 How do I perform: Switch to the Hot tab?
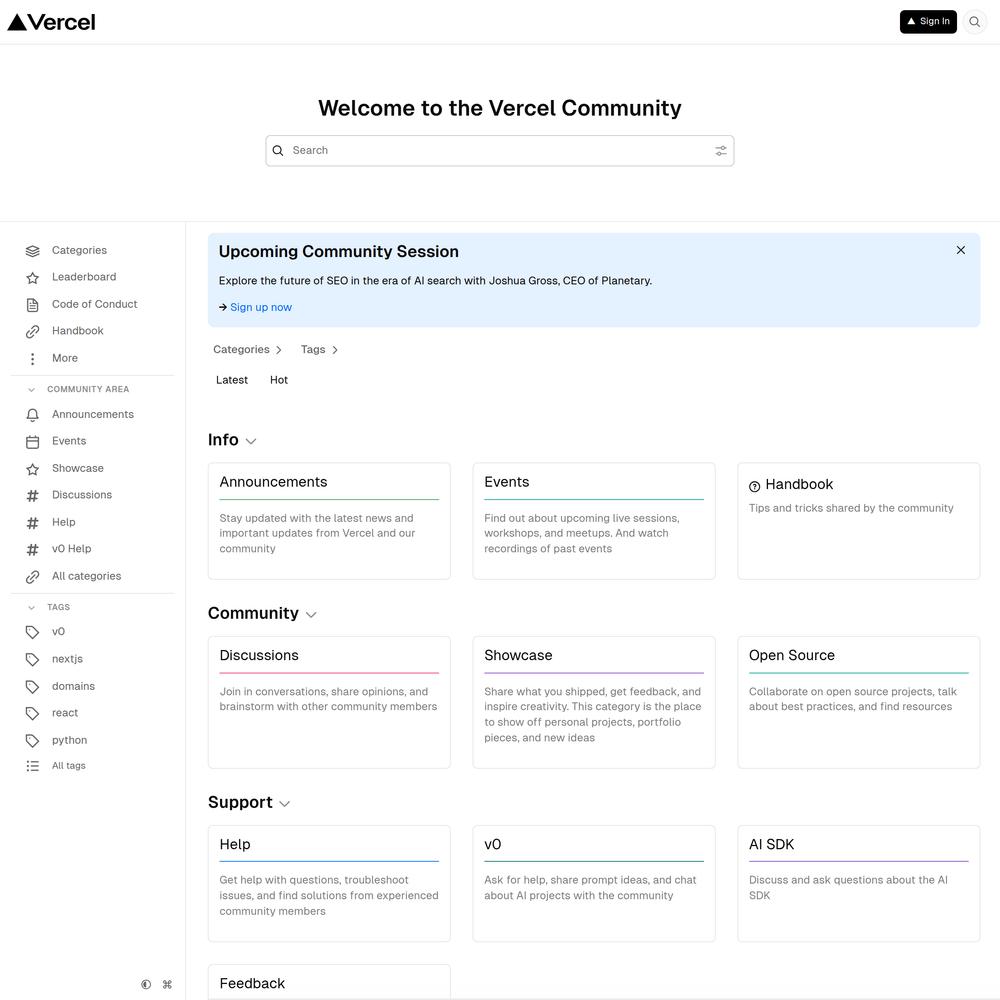point(279,380)
